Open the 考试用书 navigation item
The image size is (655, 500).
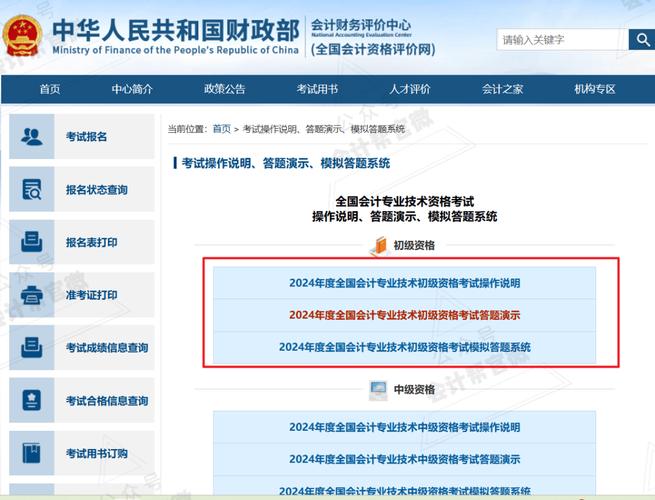tap(317, 89)
